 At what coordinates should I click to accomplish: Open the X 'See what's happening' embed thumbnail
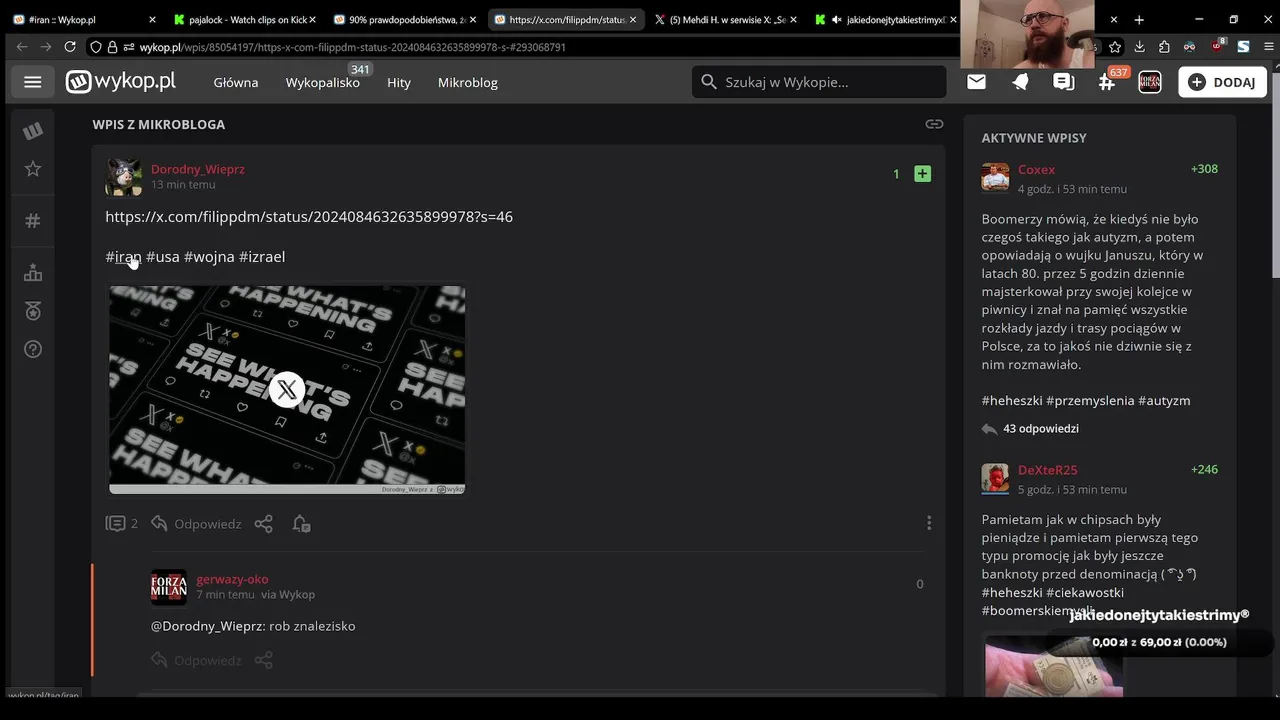pos(287,390)
